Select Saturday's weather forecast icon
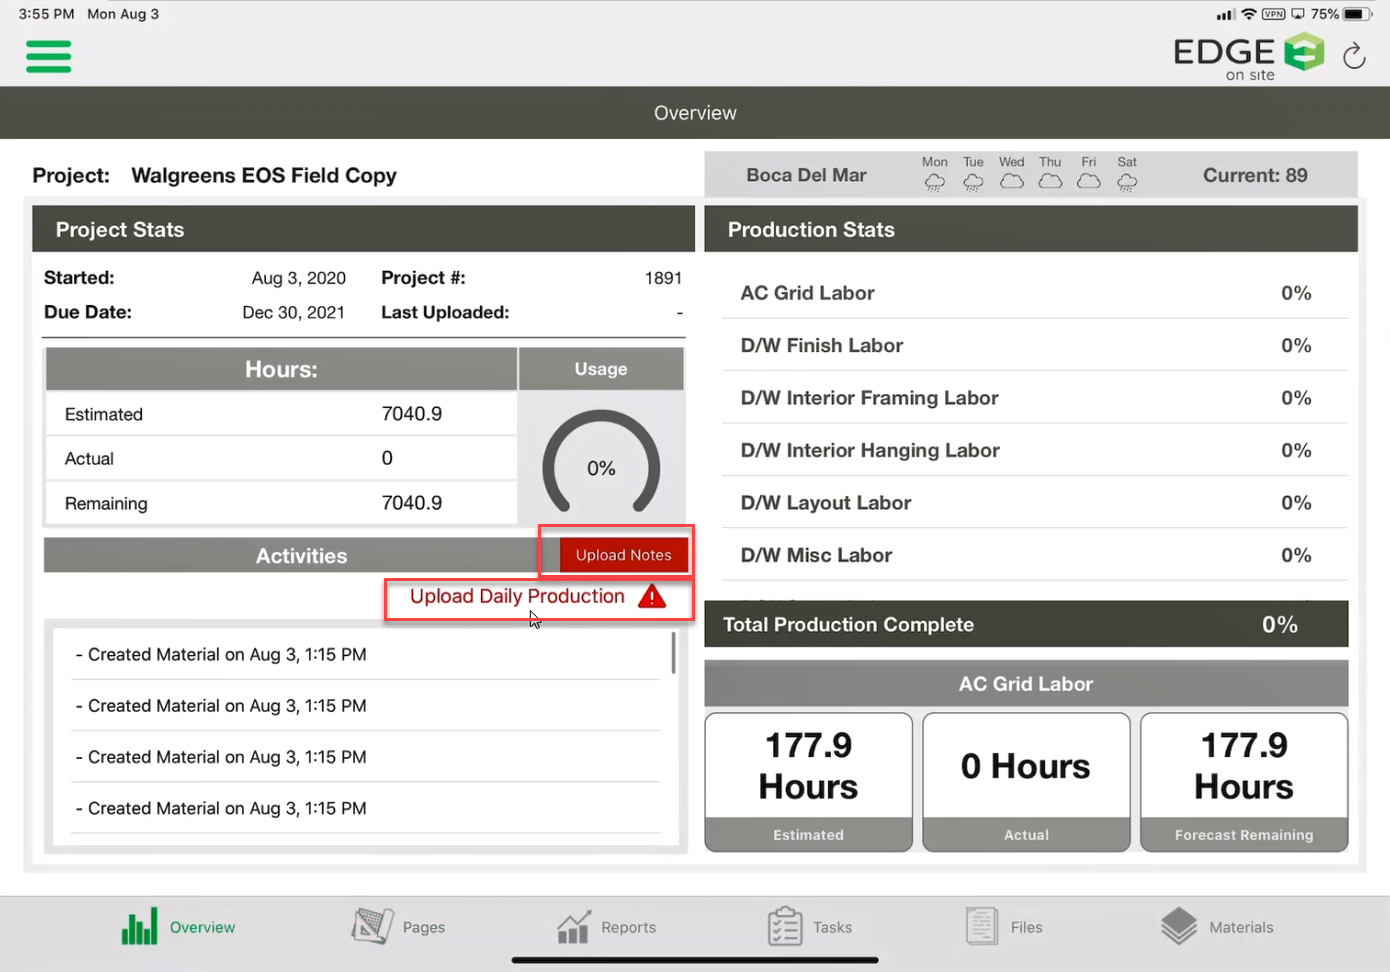Image resolution: width=1390 pixels, height=972 pixels. 1127,181
